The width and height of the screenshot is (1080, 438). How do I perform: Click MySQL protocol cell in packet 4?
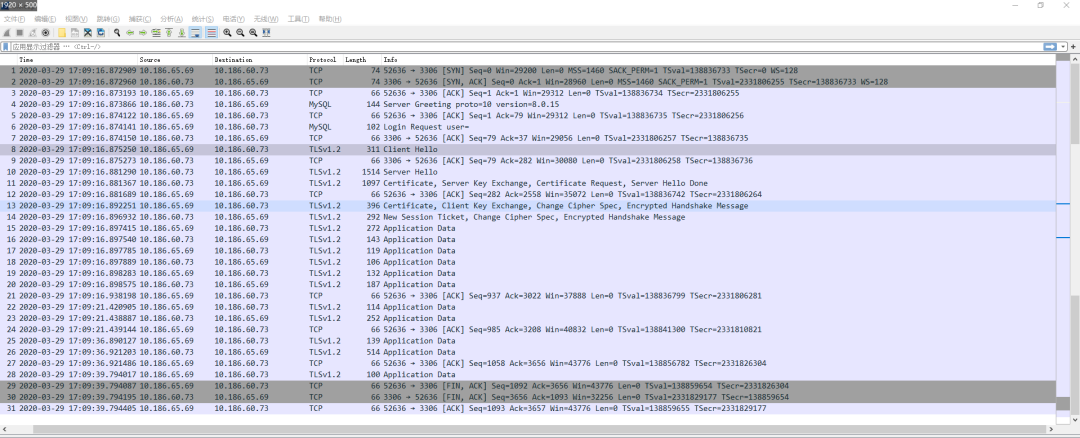point(319,104)
